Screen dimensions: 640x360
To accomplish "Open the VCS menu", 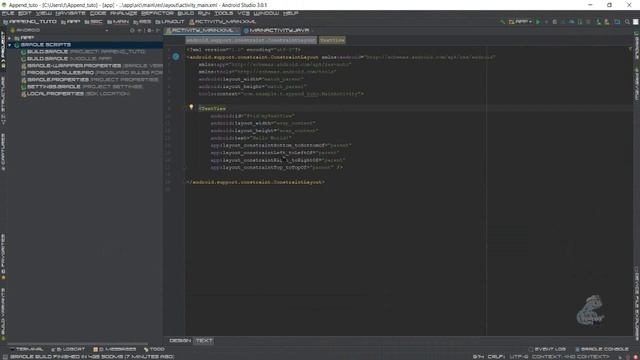I will pyautogui.click(x=243, y=13).
